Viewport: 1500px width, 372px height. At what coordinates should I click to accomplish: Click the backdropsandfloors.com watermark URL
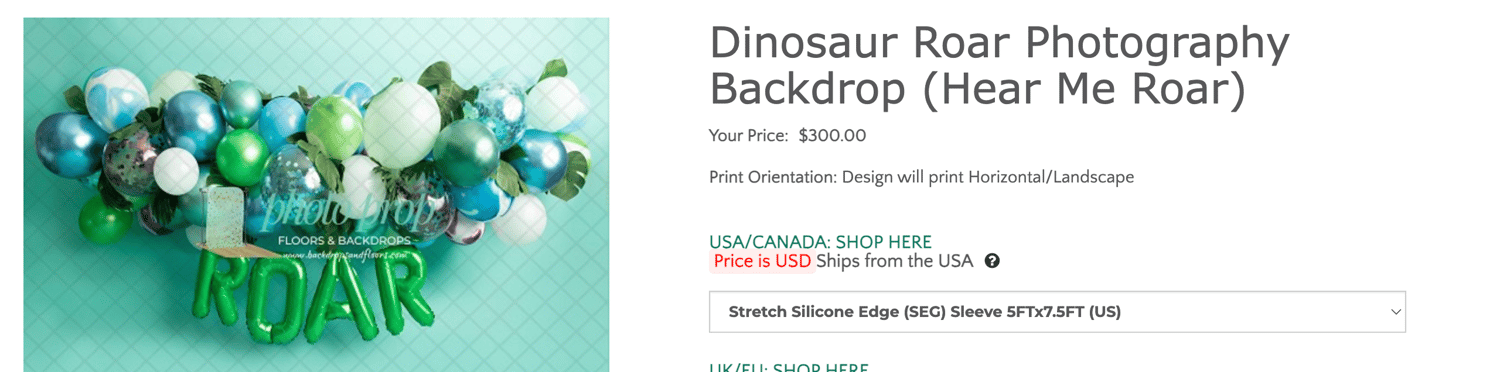pyautogui.click(x=344, y=255)
